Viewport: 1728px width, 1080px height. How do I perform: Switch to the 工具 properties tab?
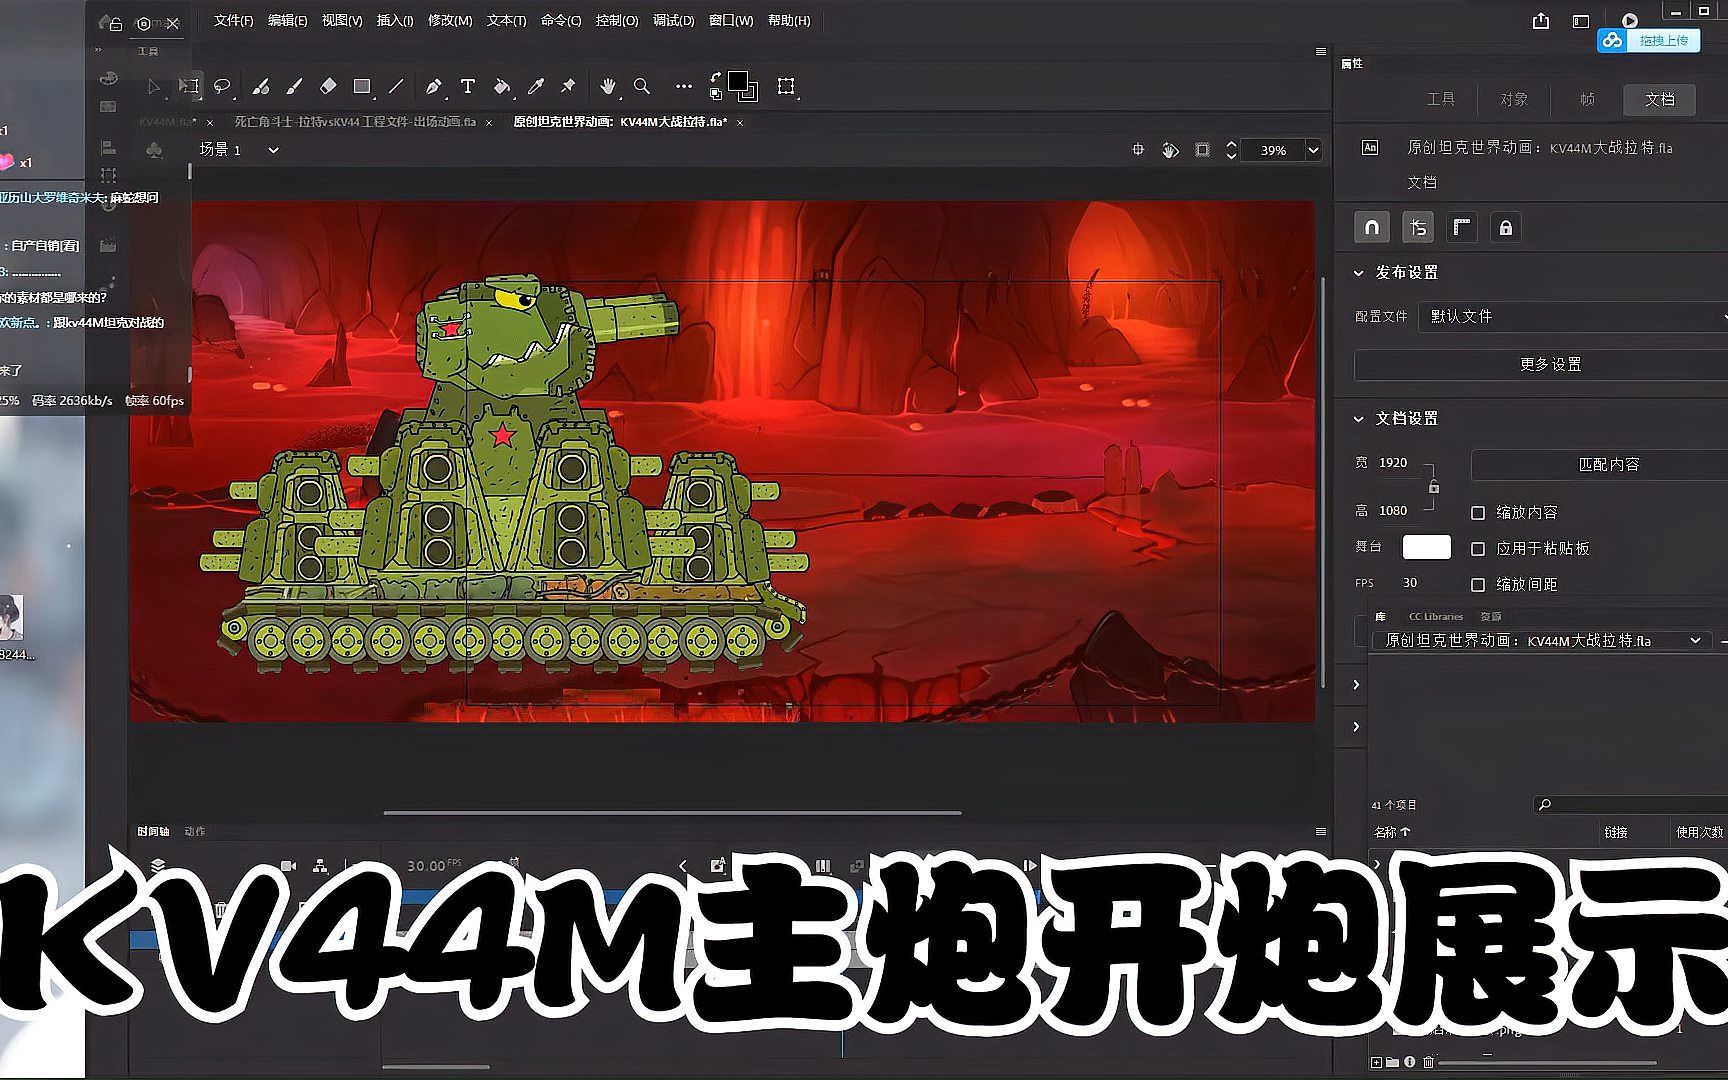tap(1441, 99)
